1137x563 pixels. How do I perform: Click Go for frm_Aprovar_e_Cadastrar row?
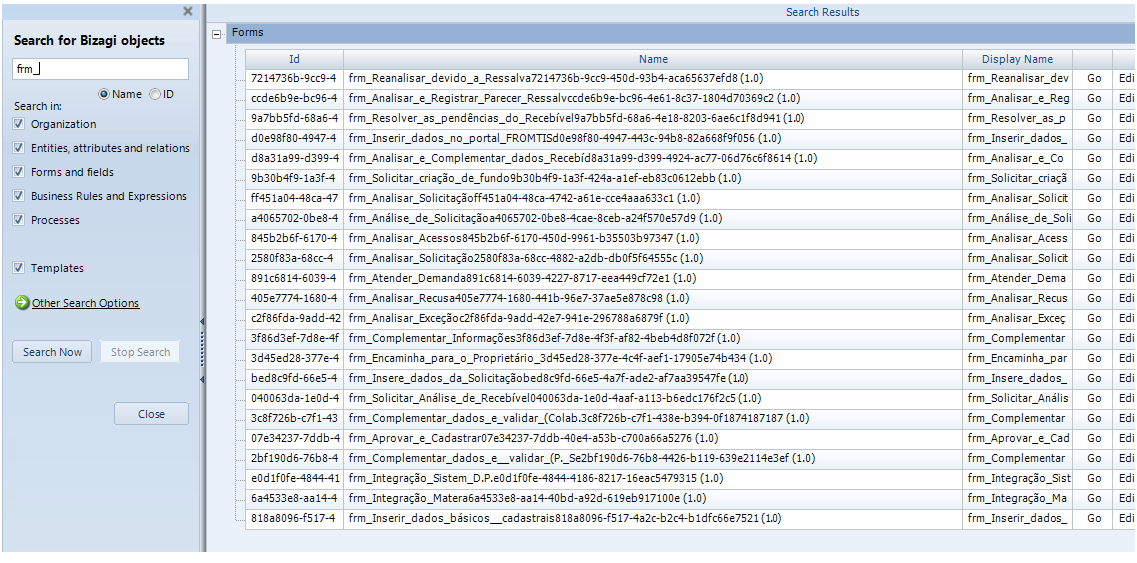[x=1093, y=438]
